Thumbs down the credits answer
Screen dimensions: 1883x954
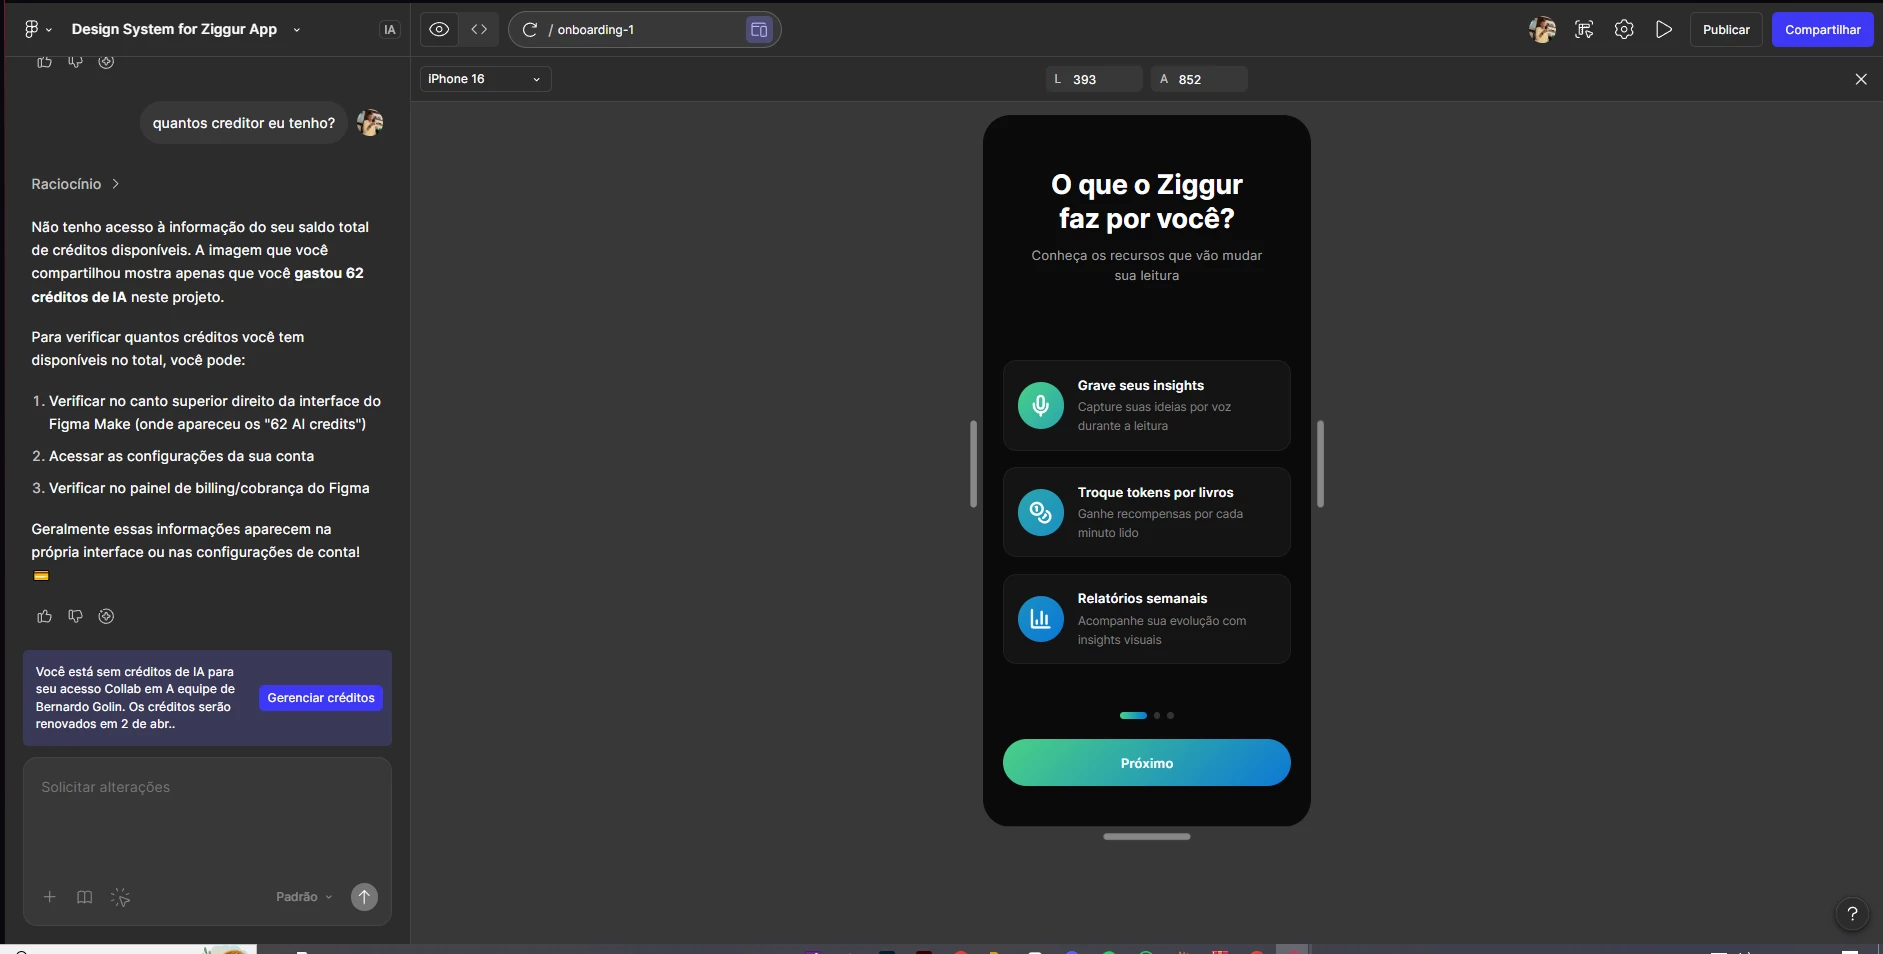[x=75, y=616]
